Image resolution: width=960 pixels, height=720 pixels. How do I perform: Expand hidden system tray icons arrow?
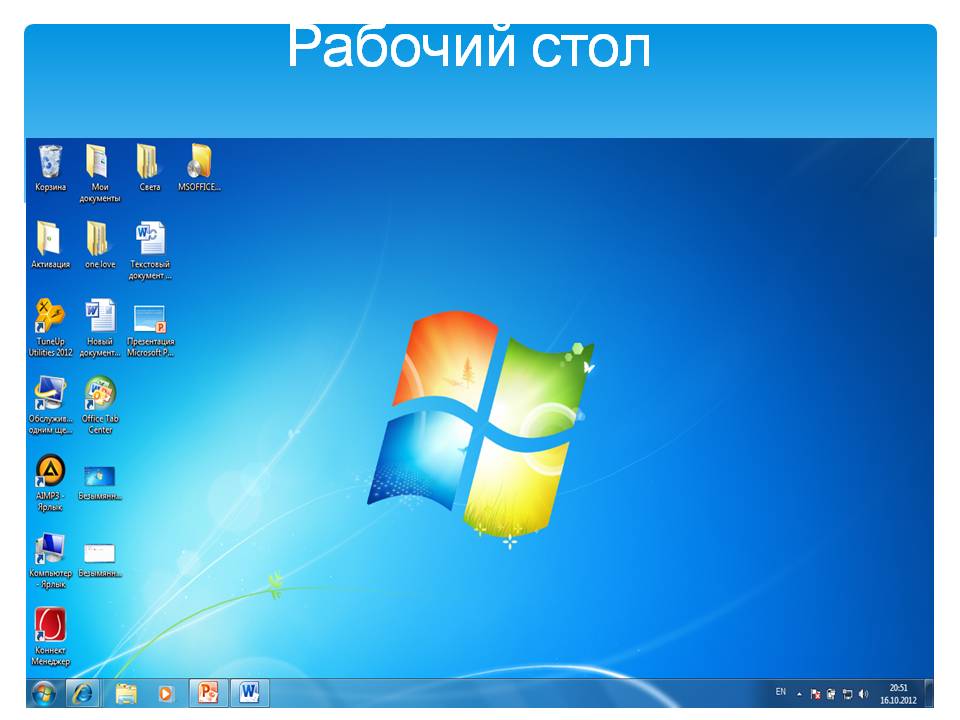click(799, 693)
